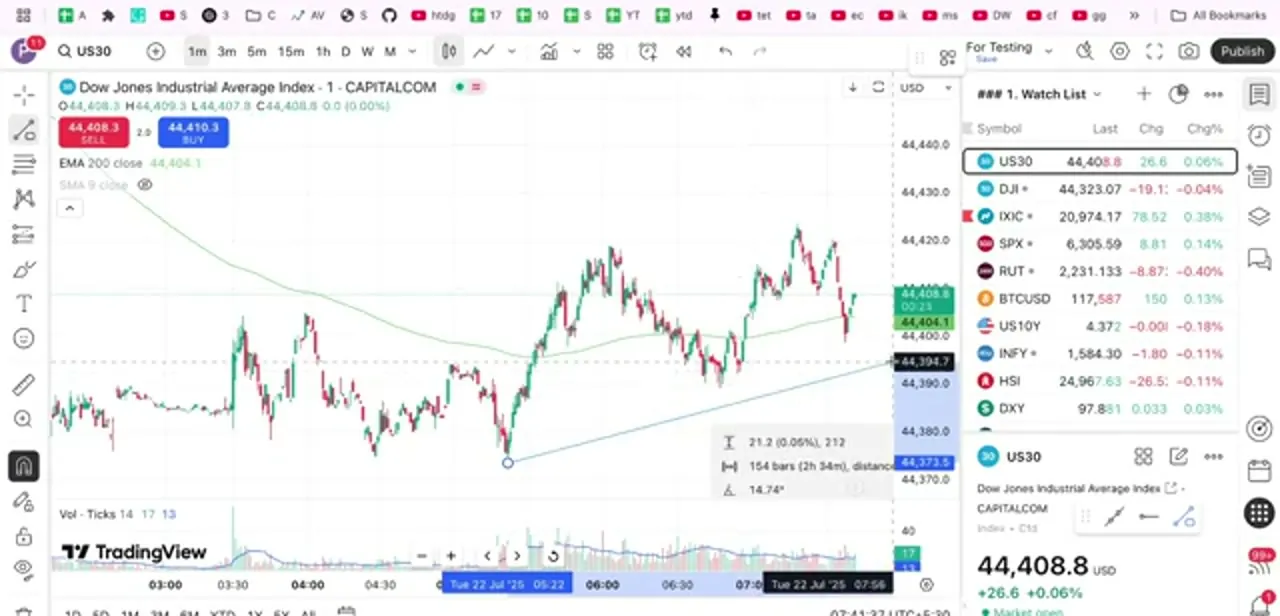Click the blue BUY 44,410.3 button
Viewport: 1280px width, 616px height.
[x=193, y=132]
